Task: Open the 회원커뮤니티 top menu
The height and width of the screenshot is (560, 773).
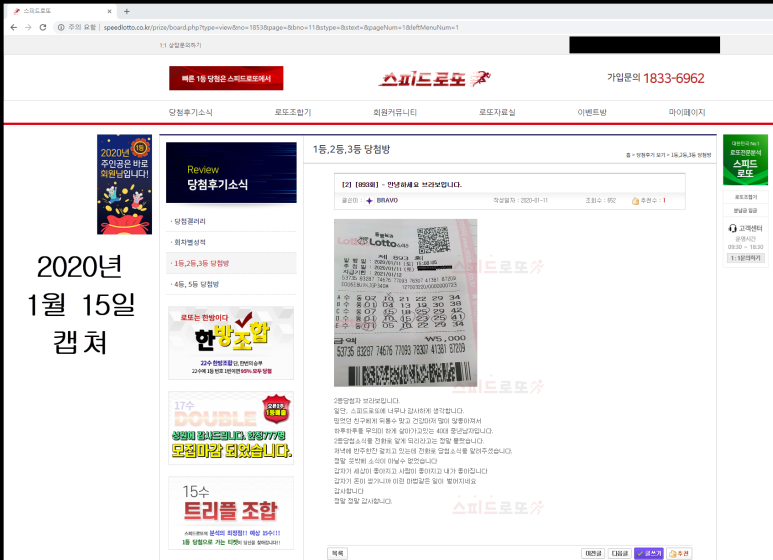Action: (x=395, y=112)
